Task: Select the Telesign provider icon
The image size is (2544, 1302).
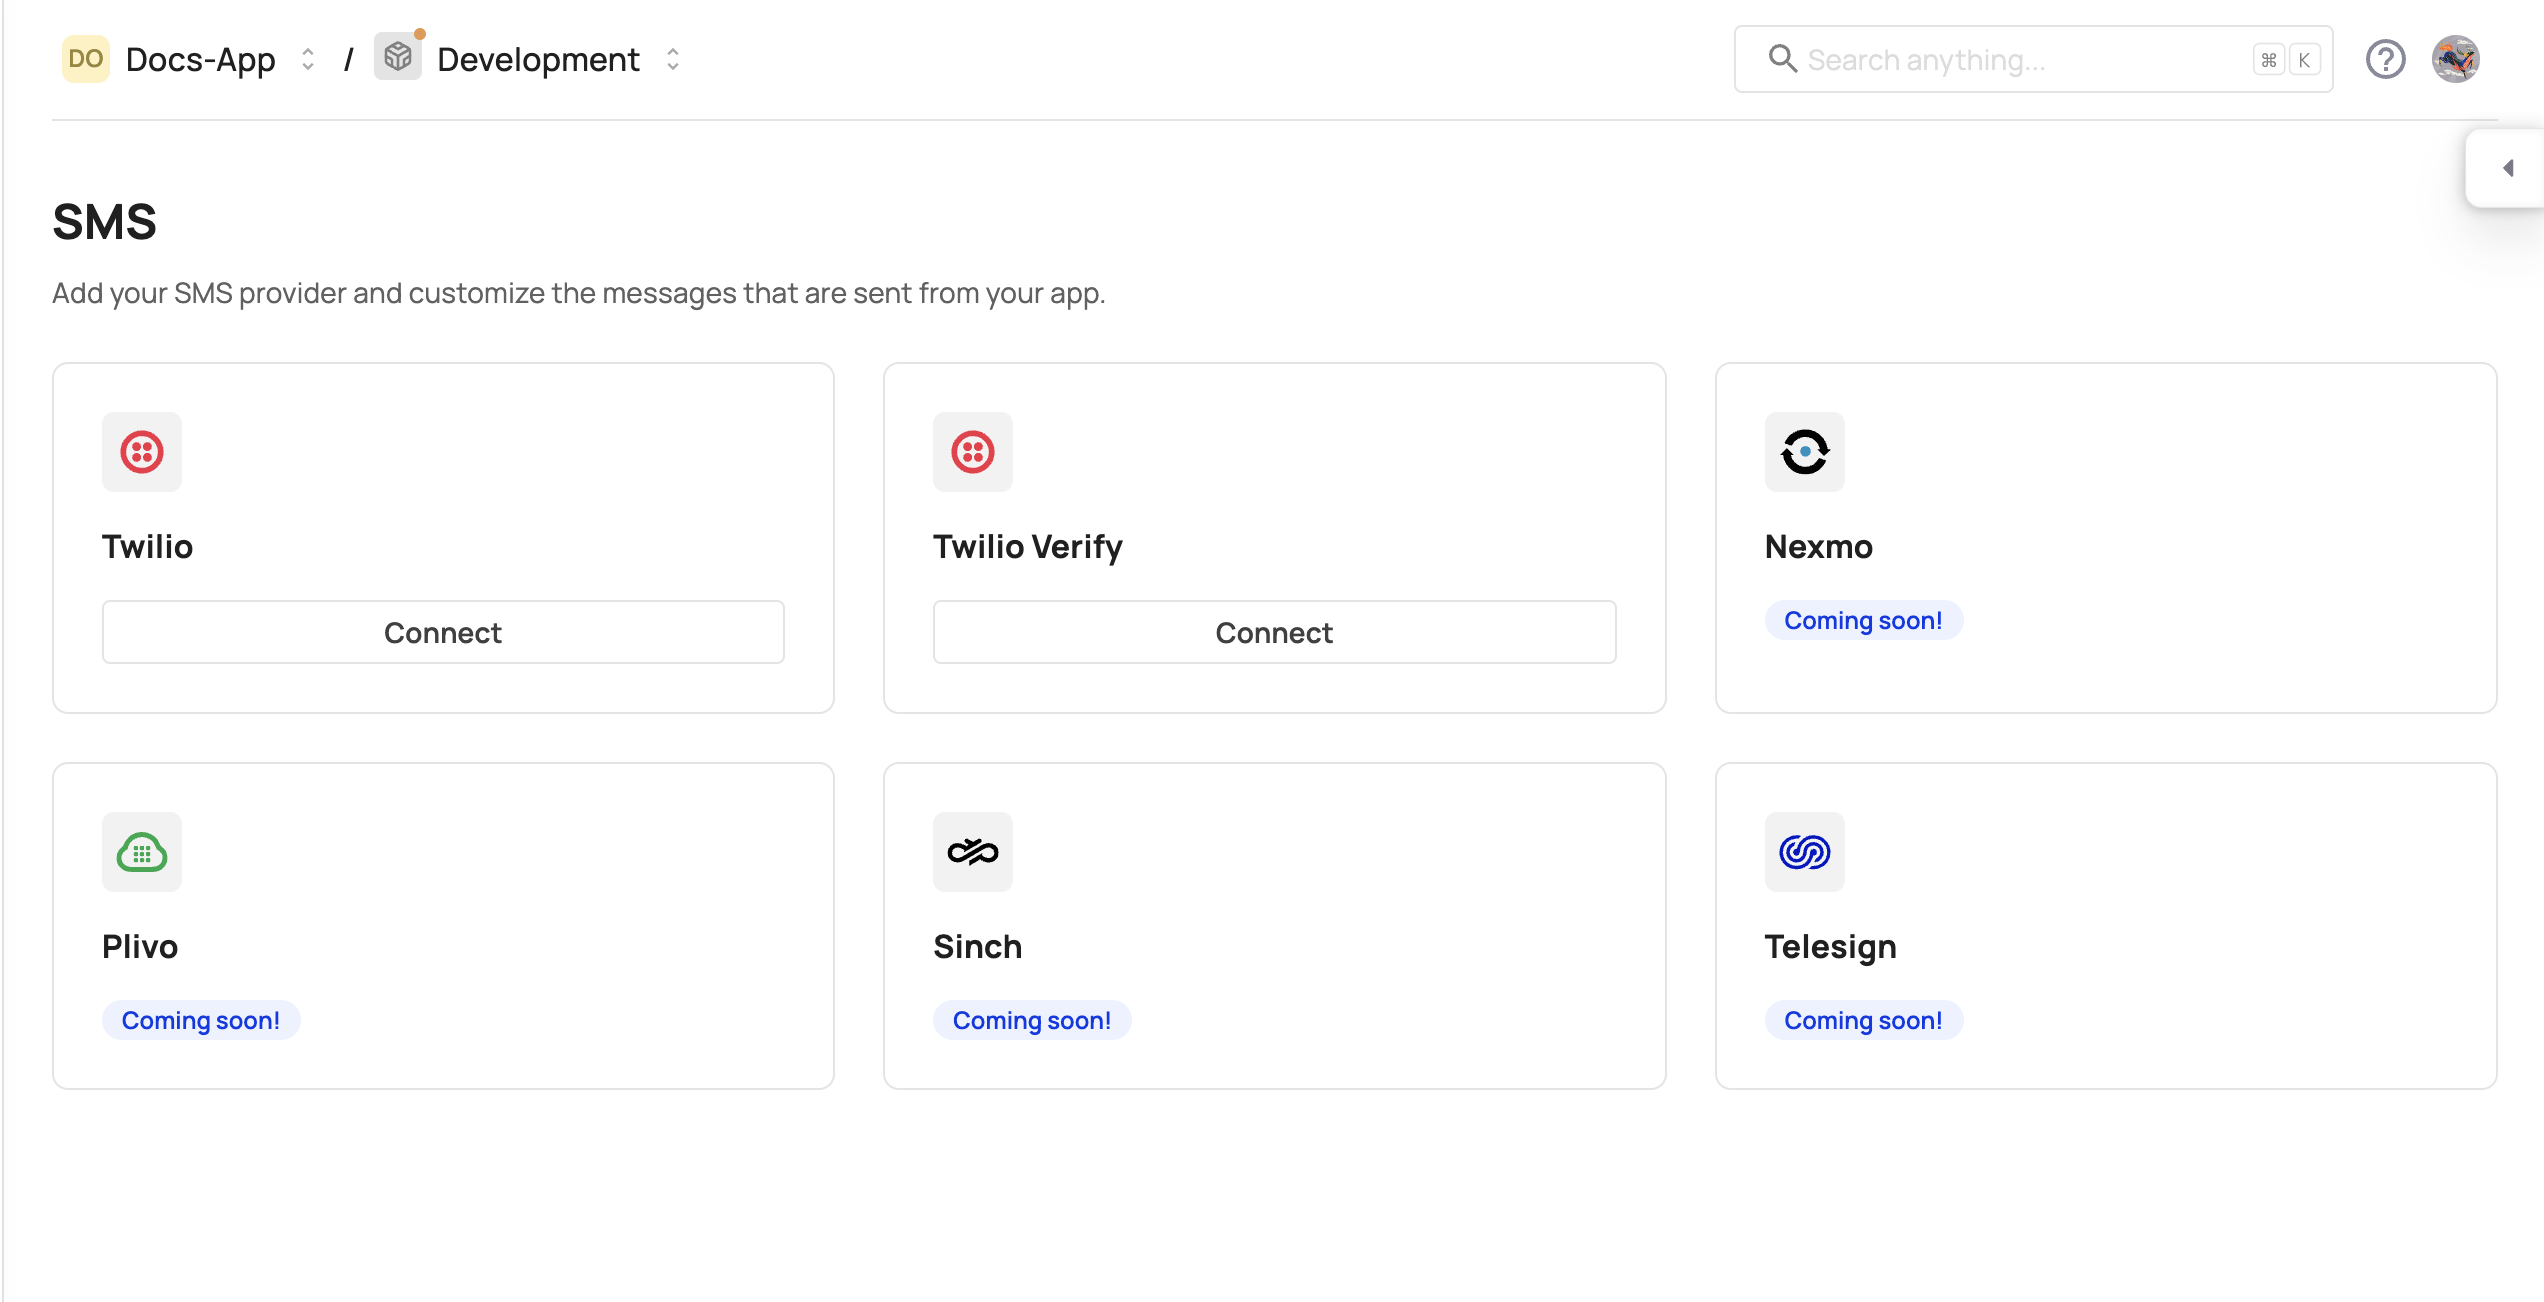Action: pos(1804,851)
